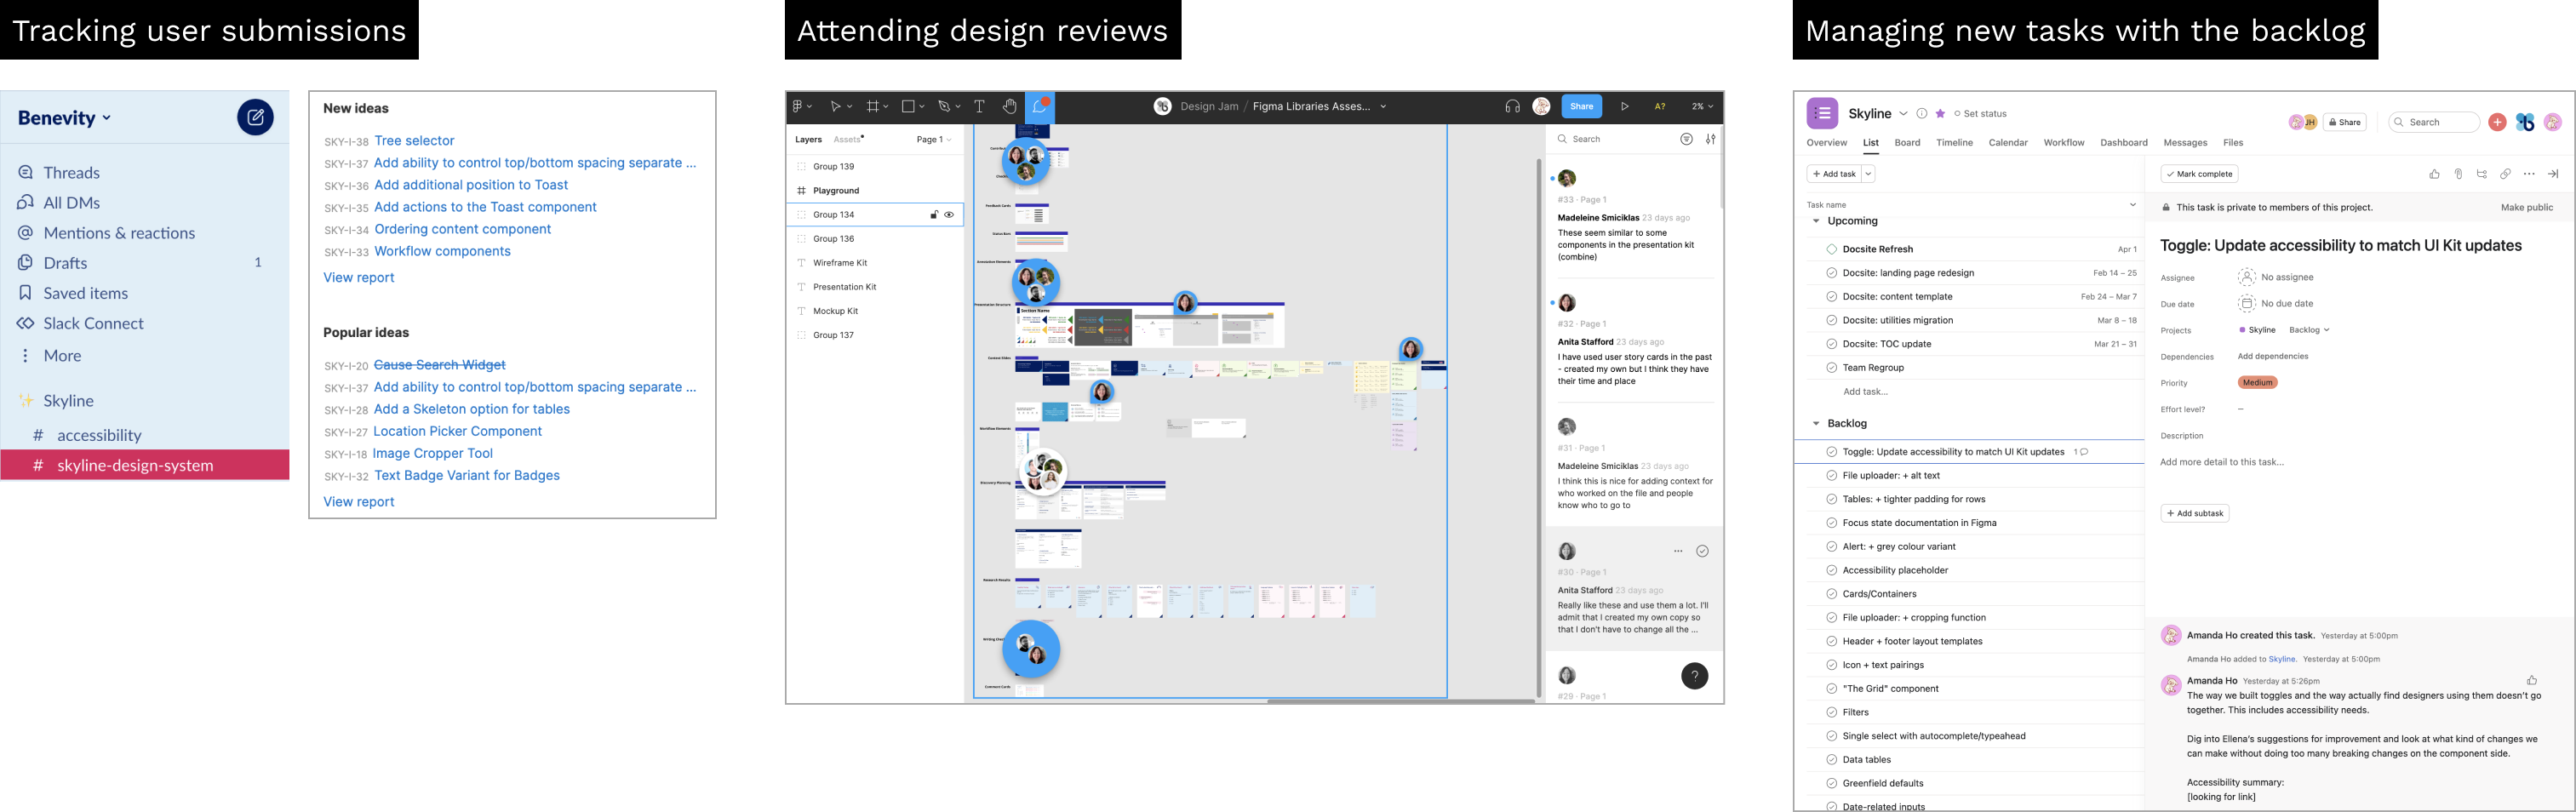Select the Pen tool in Figma

pyautogui.click(x=944, y=106)
